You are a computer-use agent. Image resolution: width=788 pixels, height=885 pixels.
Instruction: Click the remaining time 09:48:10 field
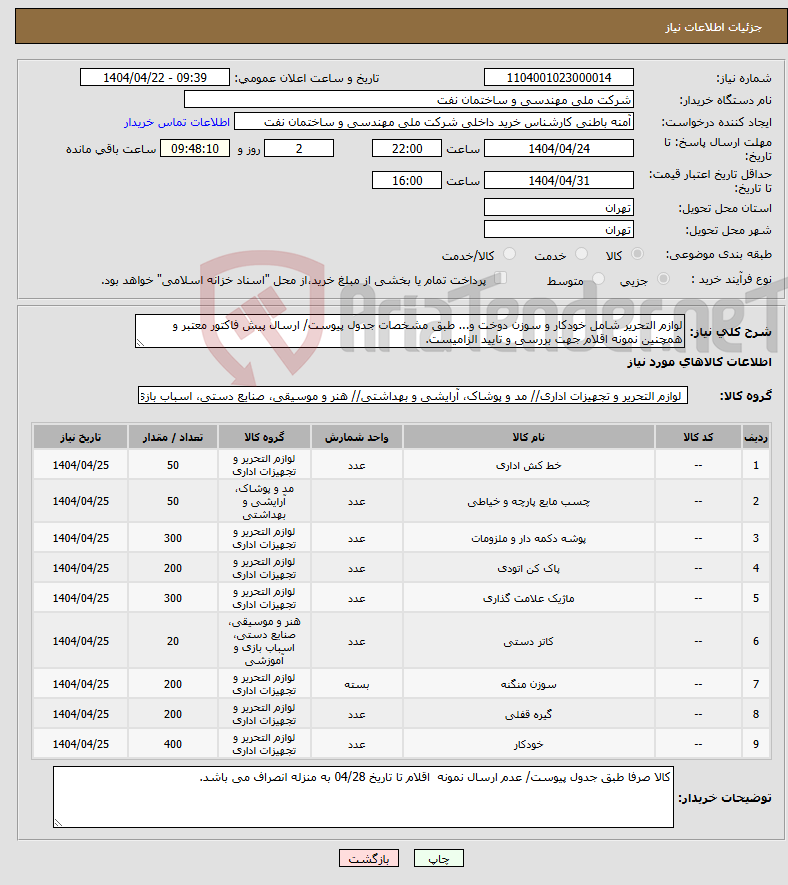point(195,148)
